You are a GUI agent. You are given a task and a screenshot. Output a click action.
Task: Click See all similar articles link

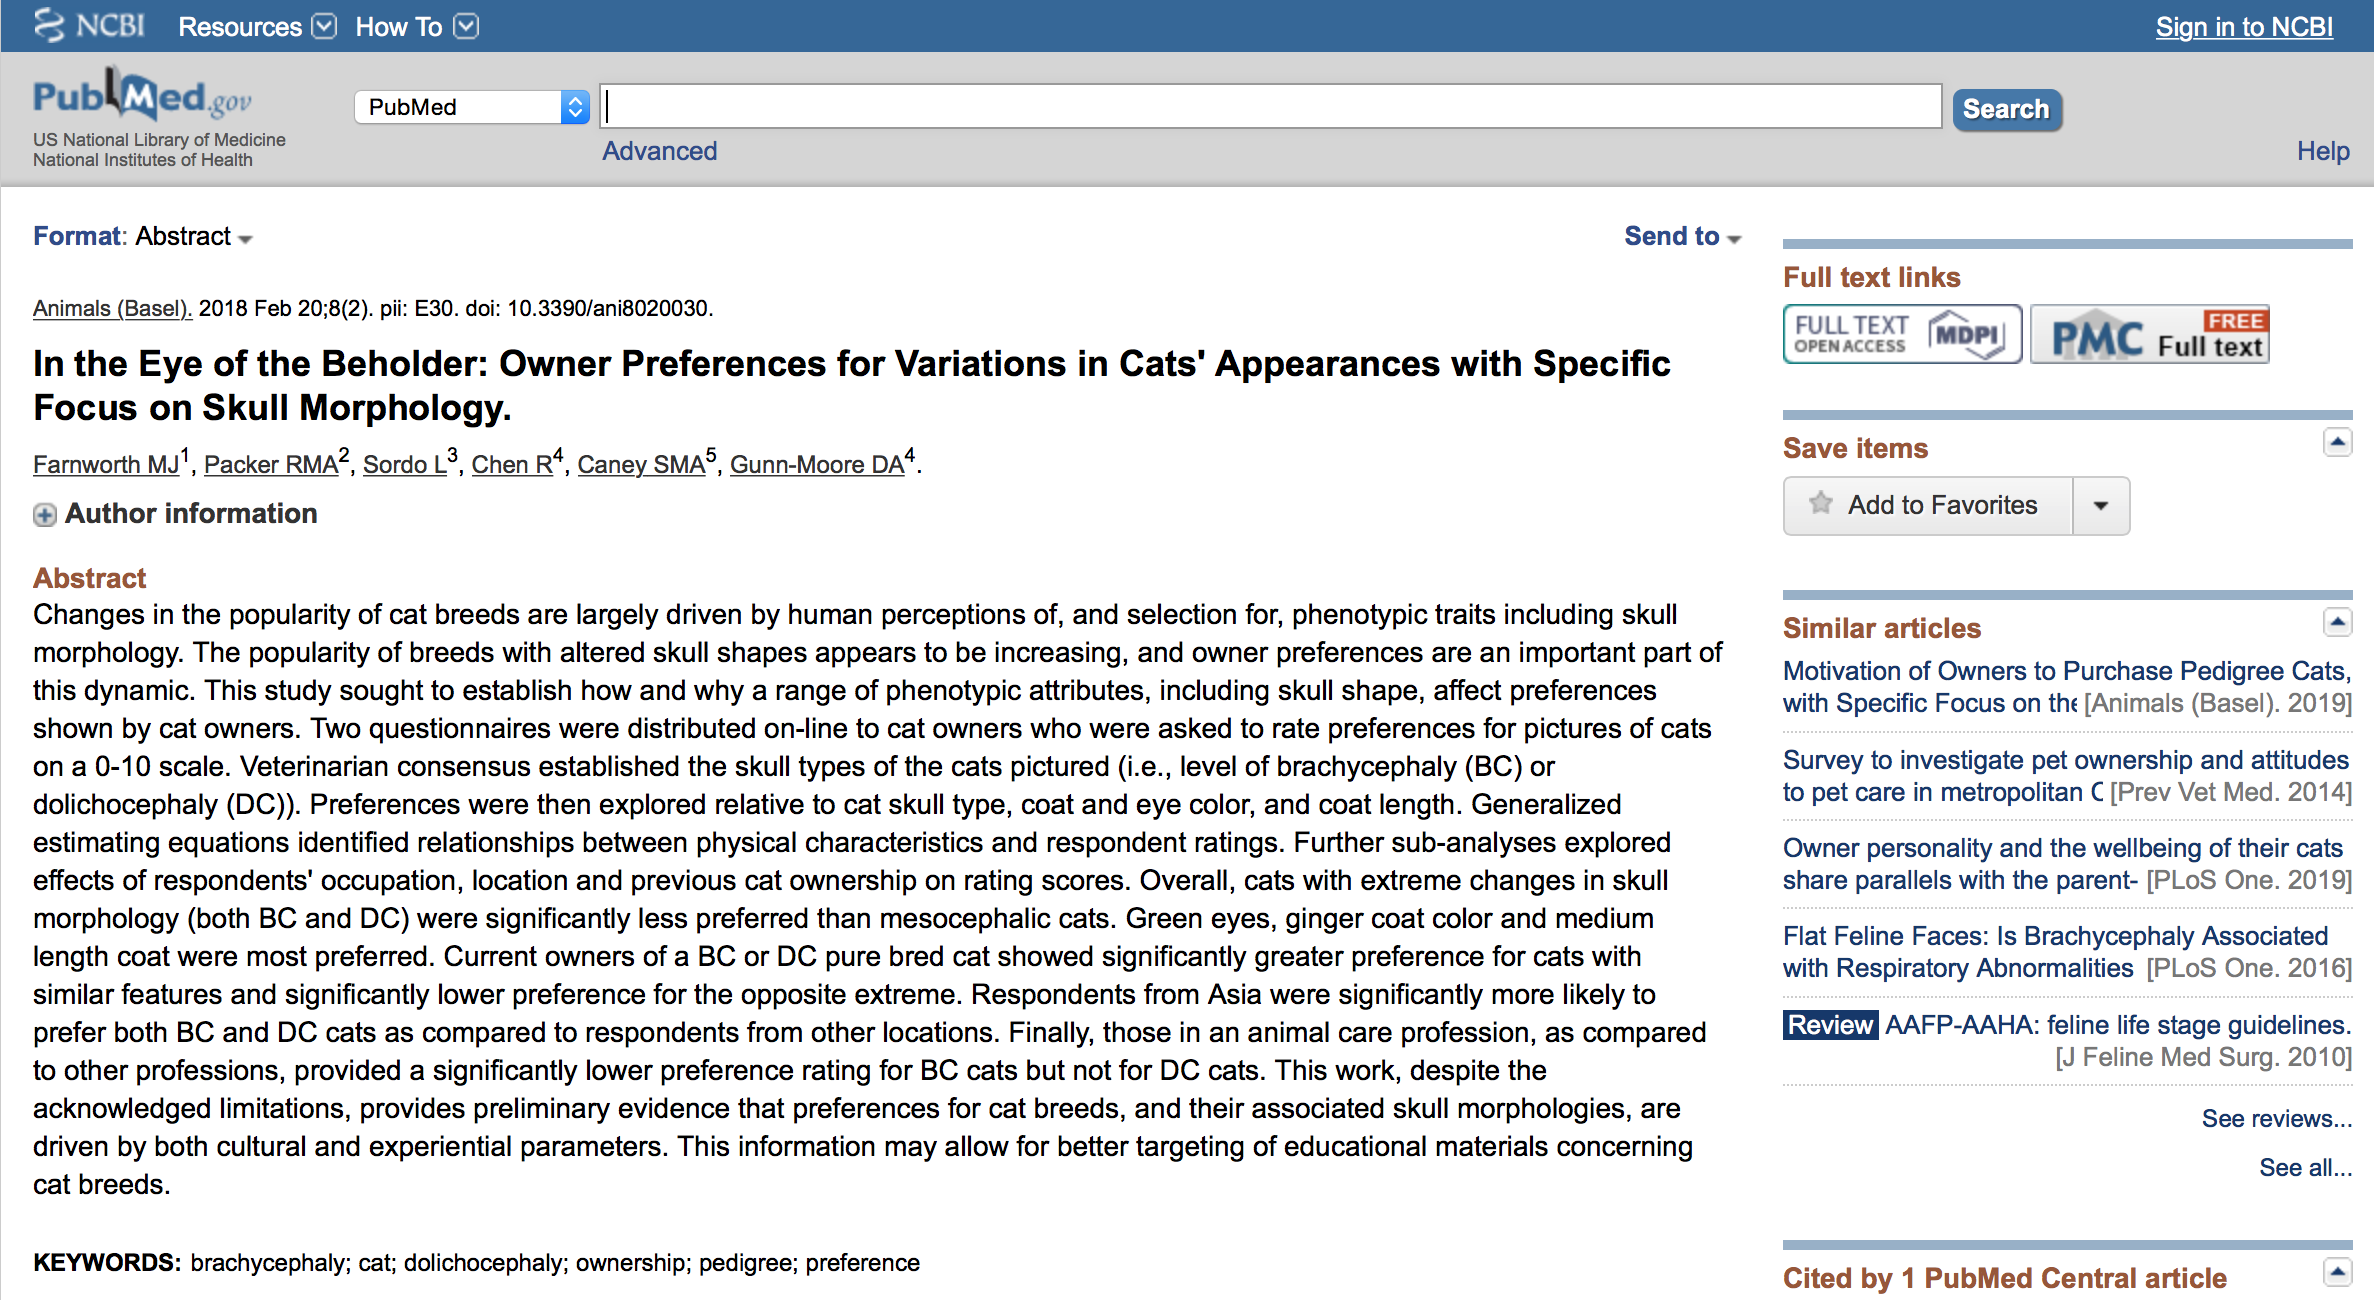[x=2305, y=1167]
